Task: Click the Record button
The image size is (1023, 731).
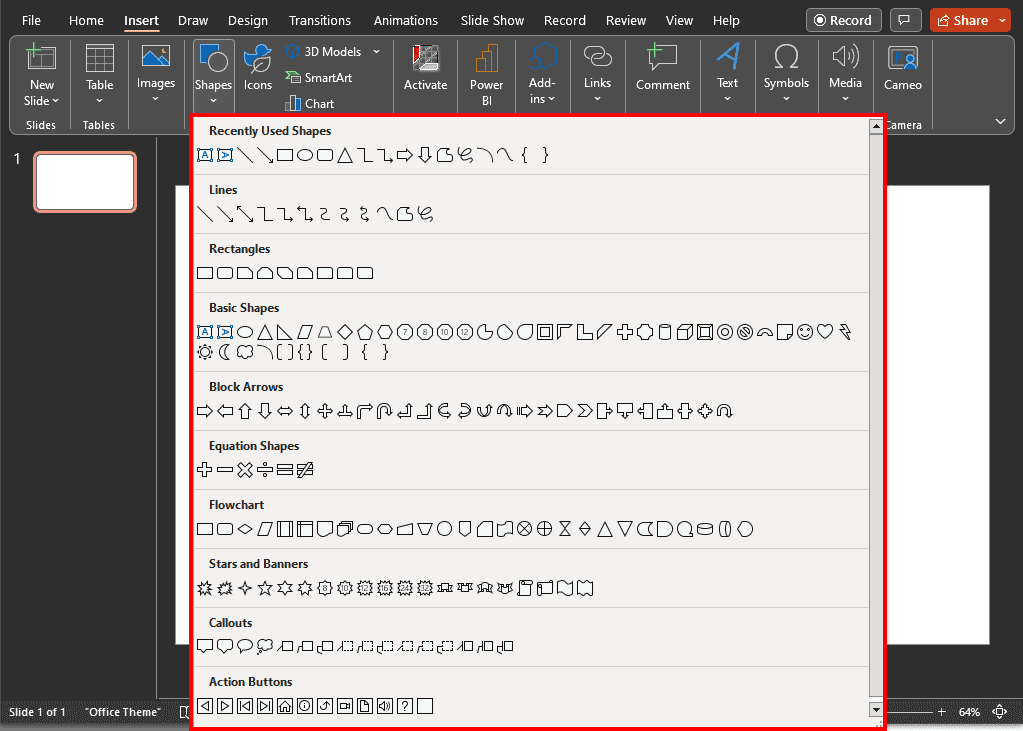Action: pos(843,19)
